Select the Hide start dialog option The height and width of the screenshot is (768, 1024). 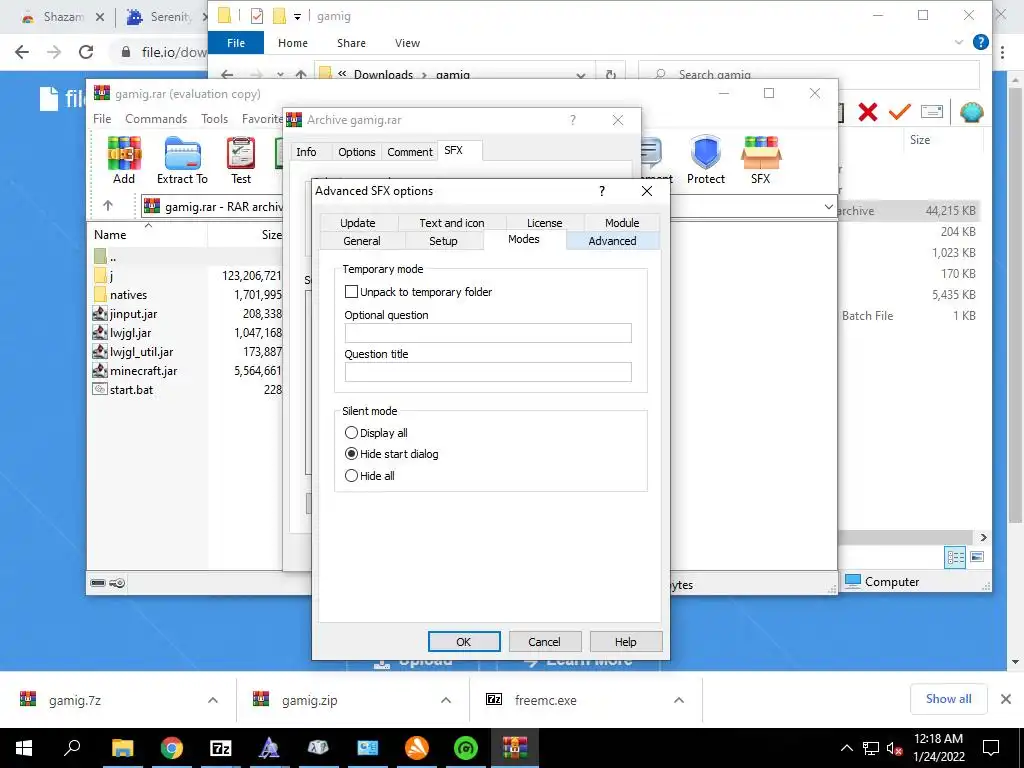[x=351, y=454]
